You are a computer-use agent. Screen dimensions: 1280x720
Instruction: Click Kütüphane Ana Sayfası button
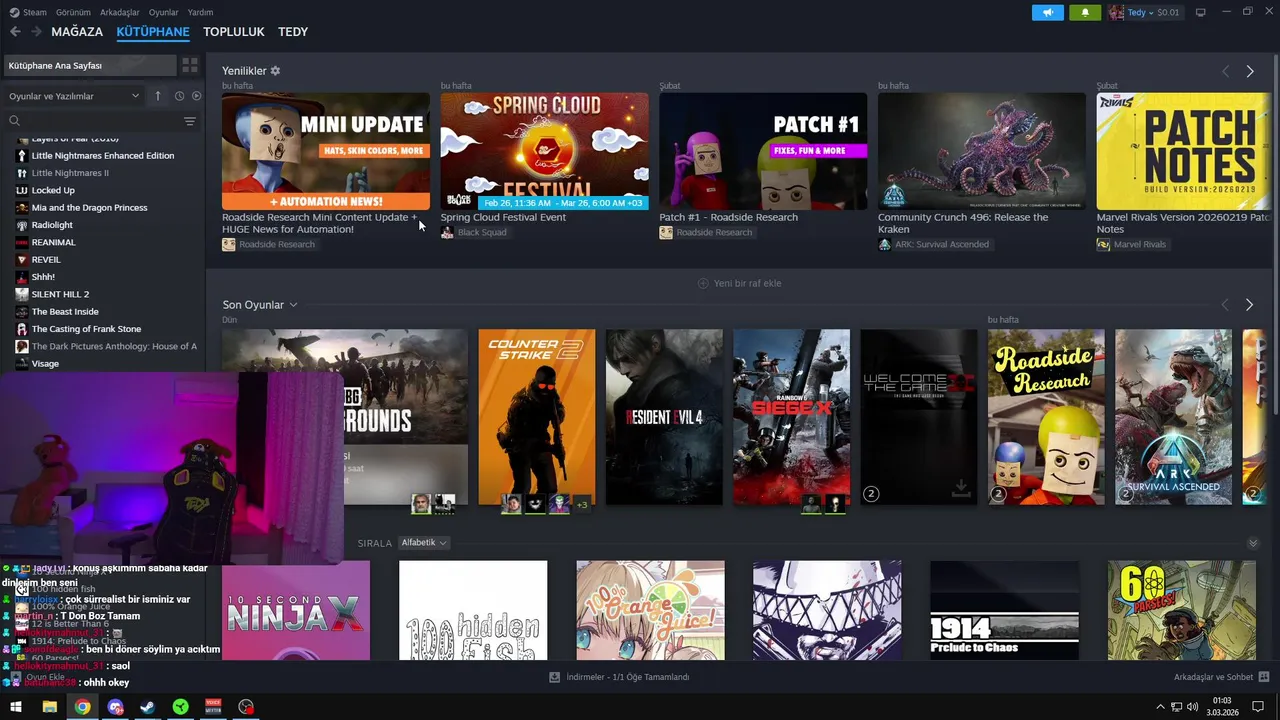click(90, 65)
